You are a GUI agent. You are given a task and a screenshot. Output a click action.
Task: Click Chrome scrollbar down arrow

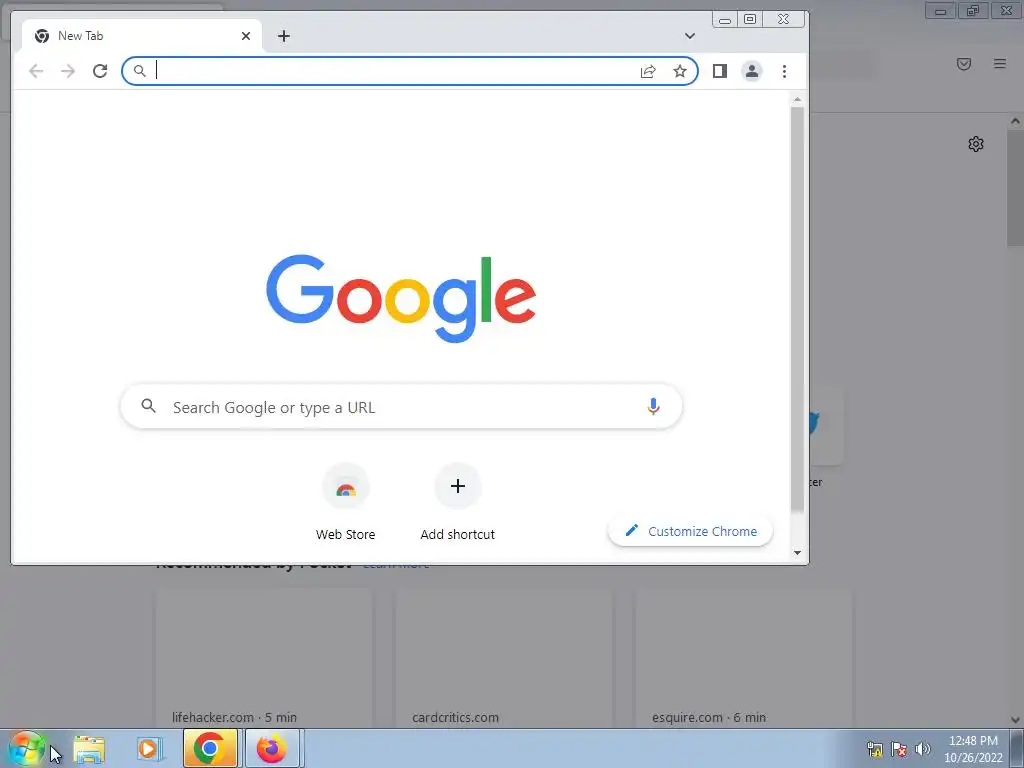(x=797, y=553)
